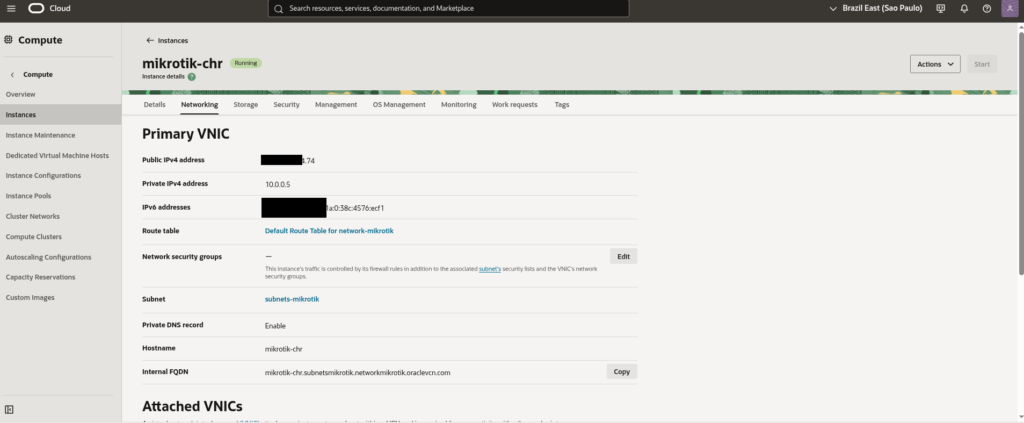Click the search resources input field
Image resolution: width=1024 pixels, height=423 pixels.
click(x=449, y=8)
